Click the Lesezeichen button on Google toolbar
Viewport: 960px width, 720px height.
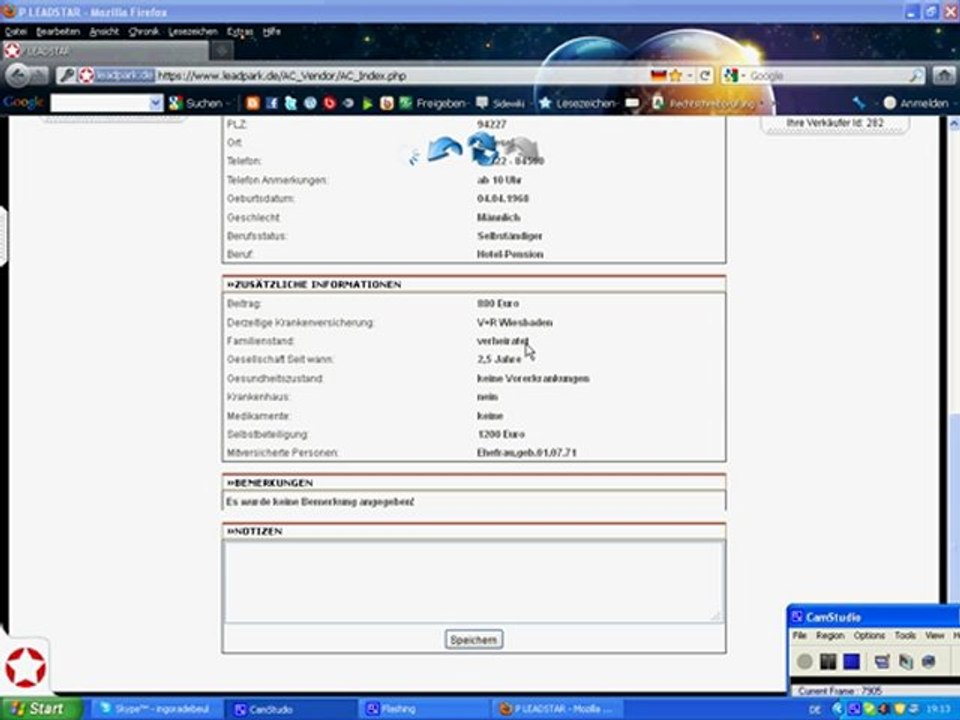click(578, 103)
